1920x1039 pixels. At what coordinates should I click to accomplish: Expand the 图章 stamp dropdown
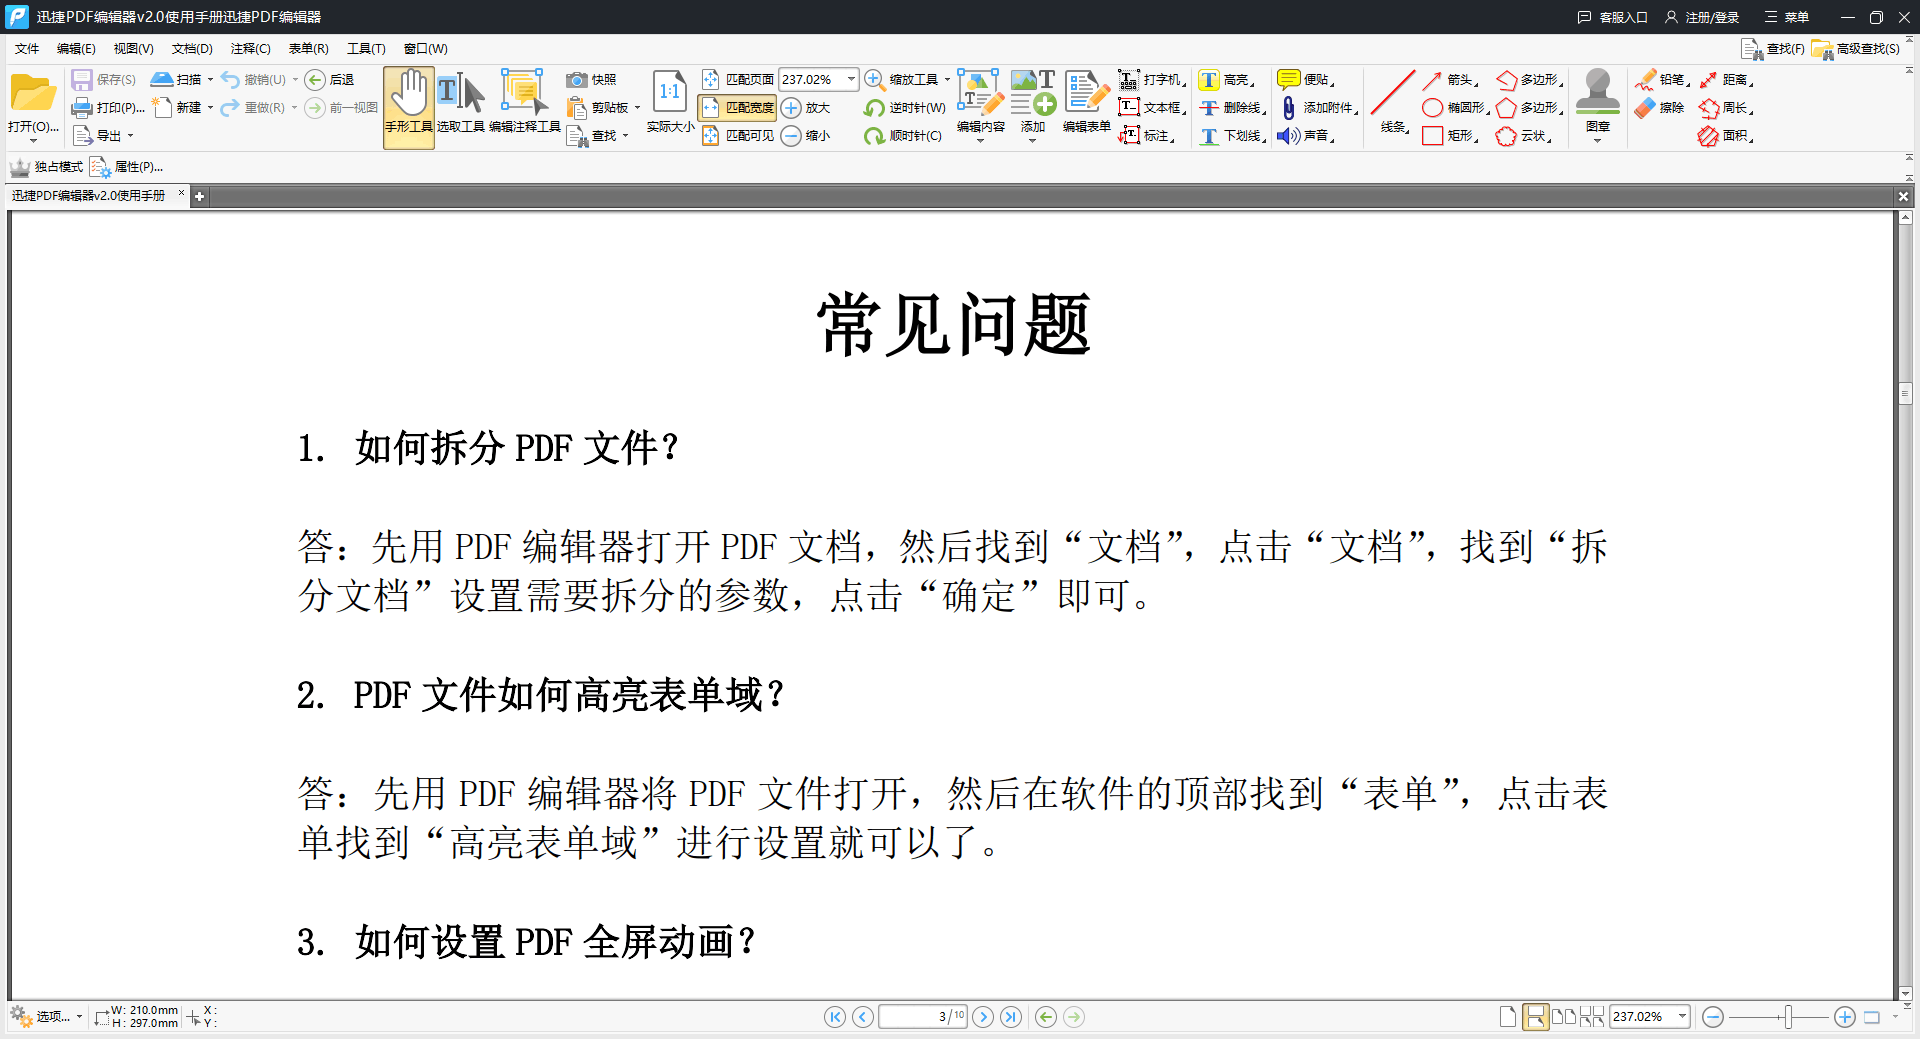(1597, 141)
